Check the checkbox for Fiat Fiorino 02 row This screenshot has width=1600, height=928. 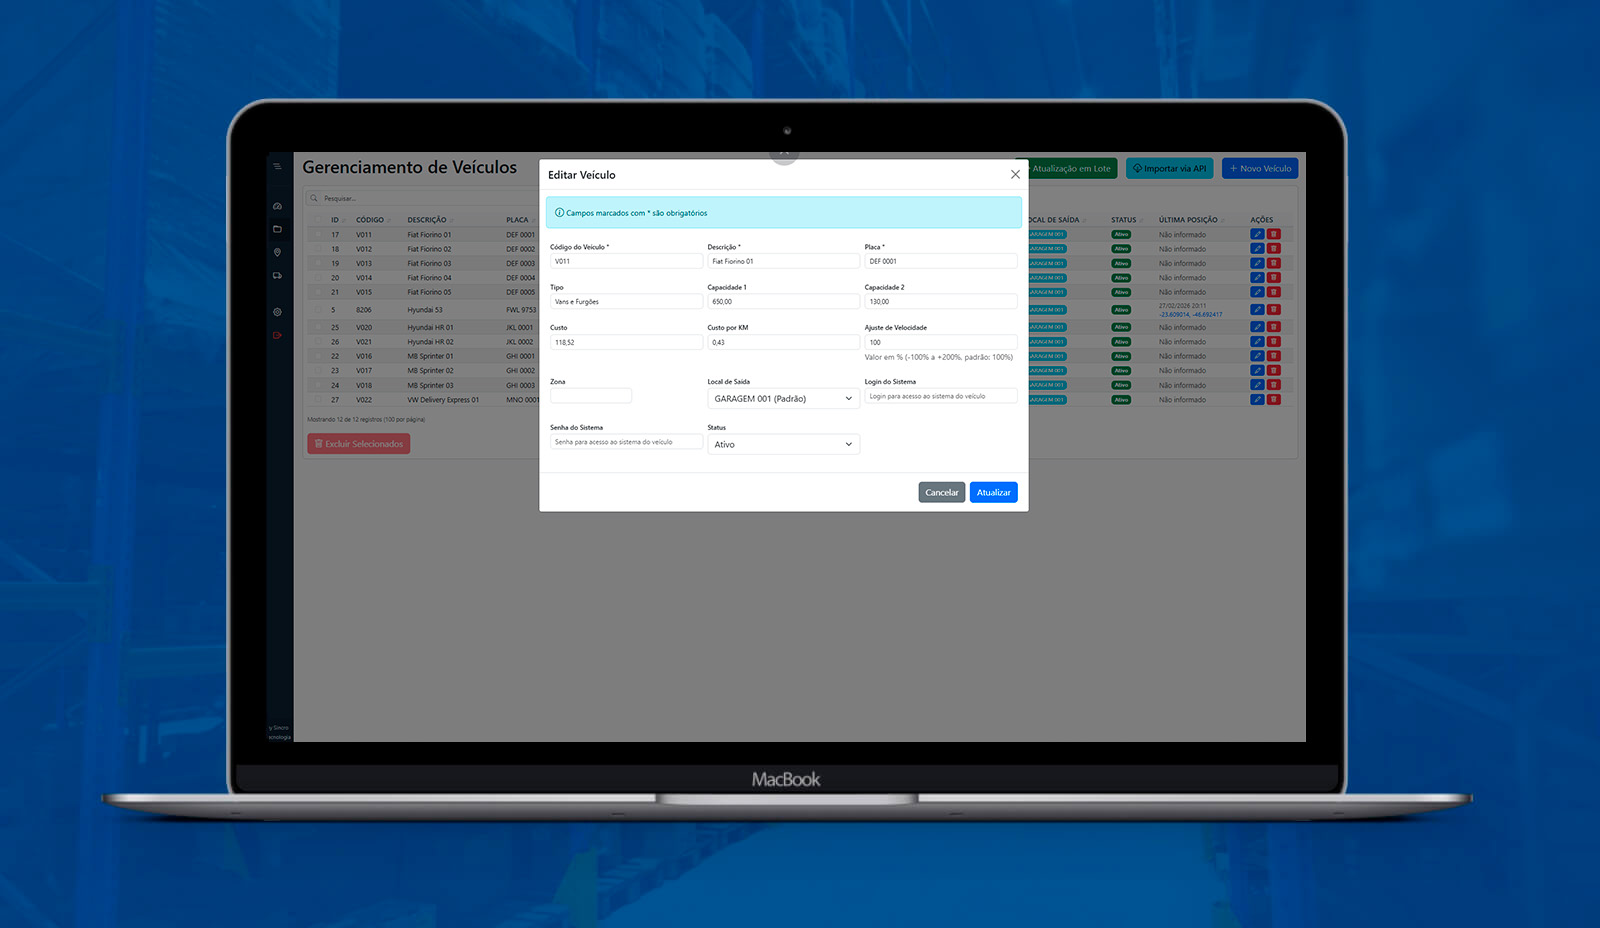(x=316, y=249)
